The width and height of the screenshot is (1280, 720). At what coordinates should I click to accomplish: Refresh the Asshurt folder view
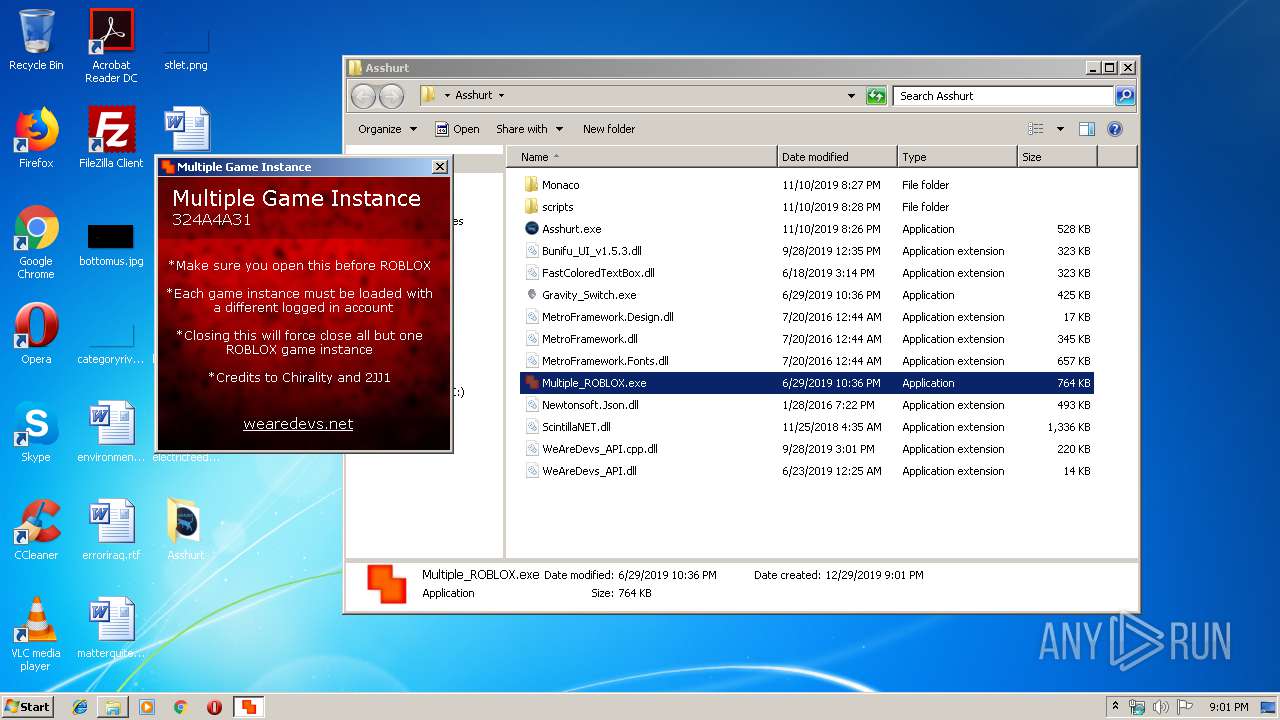[876, 96]
